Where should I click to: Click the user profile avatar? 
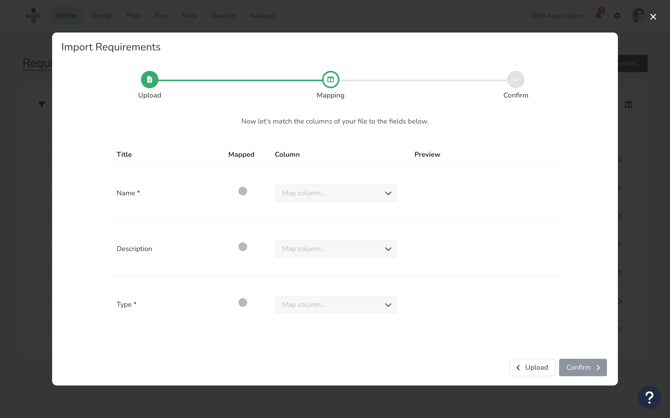pos(638,16)
